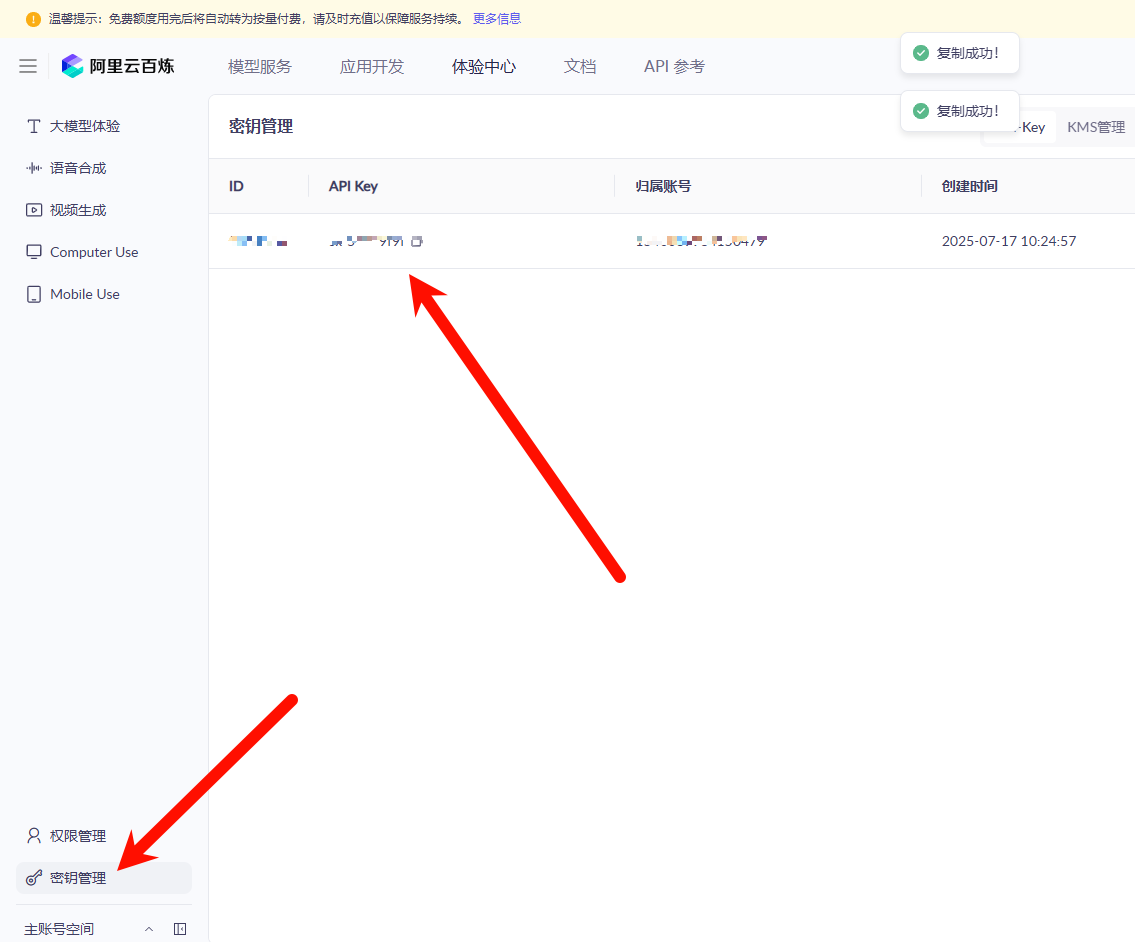
Task: Open 权限管理 in the sidebar
Action: [78, 836]
